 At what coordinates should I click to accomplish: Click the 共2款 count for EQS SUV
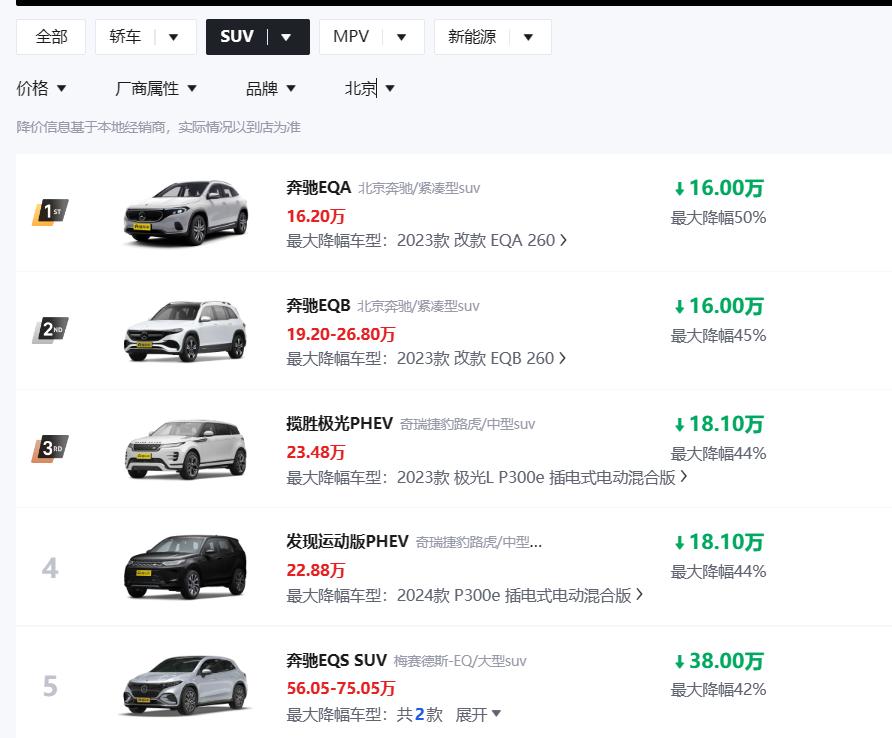coord(420,714)
